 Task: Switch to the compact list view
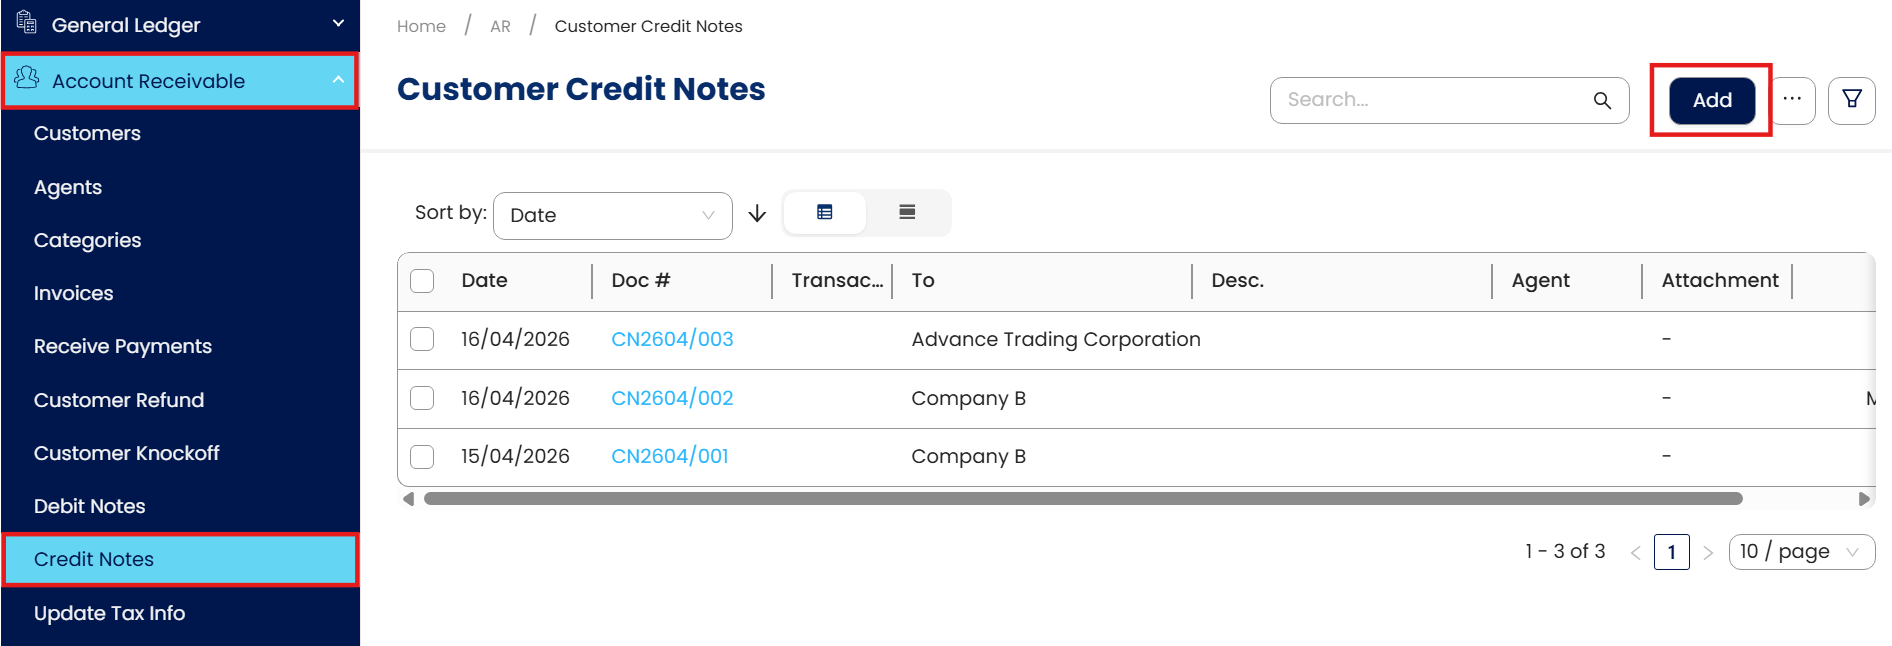907,212
